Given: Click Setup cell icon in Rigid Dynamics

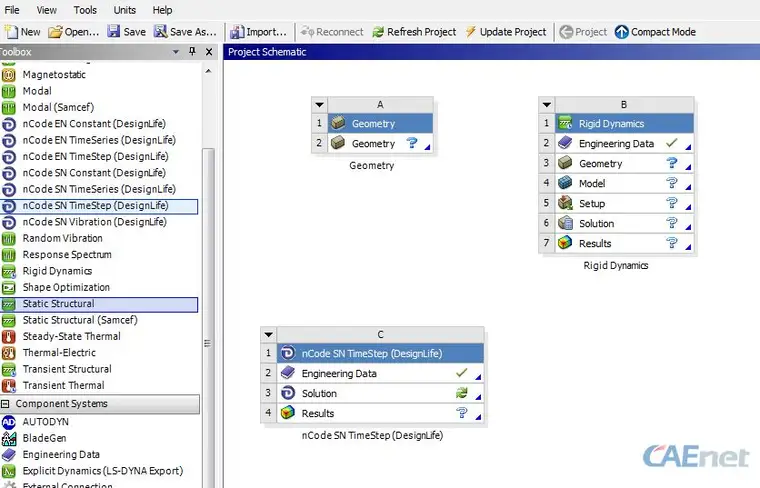Looking at the screenshot, I should [565, 203].
